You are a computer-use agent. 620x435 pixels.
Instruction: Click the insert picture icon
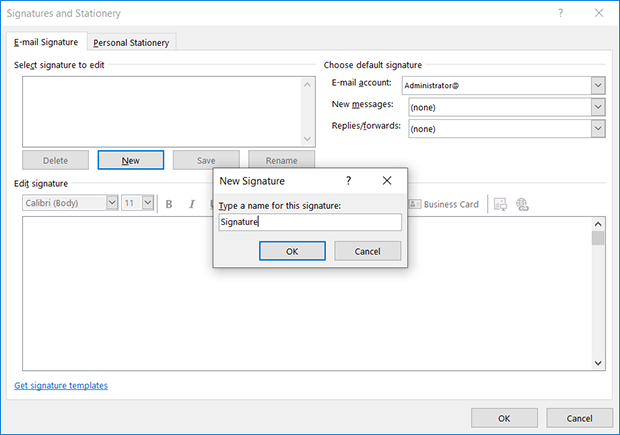pyautogui.click(x=500, y=204)
